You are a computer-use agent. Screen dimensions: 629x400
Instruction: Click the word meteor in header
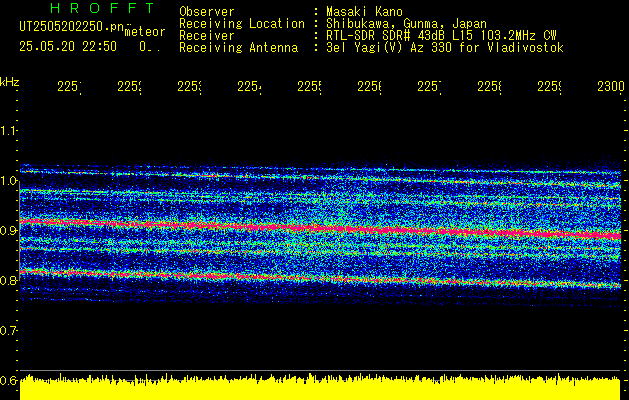[145, 32]
